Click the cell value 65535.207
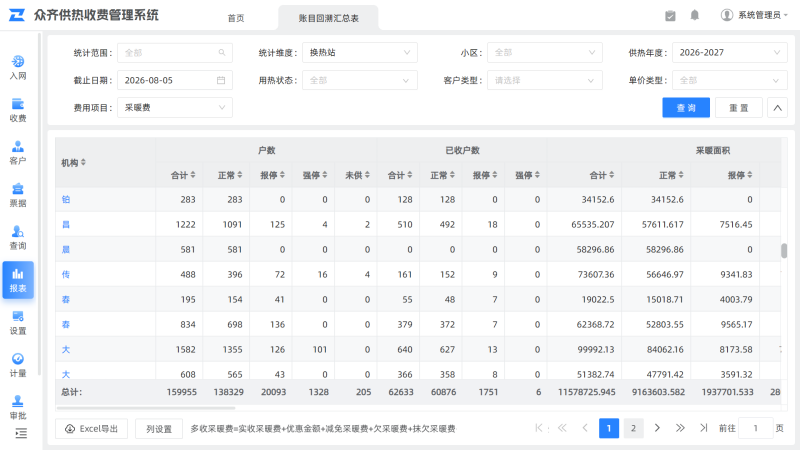 click(592, 224)
